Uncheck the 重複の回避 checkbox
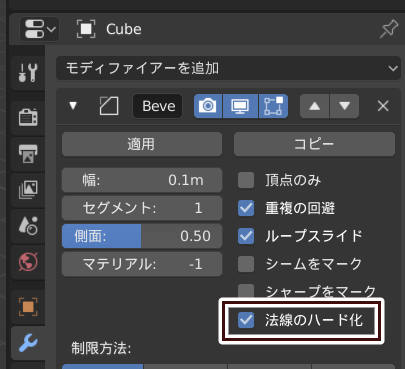This screenshot has width=405, height=369. [x=246, y=208]
